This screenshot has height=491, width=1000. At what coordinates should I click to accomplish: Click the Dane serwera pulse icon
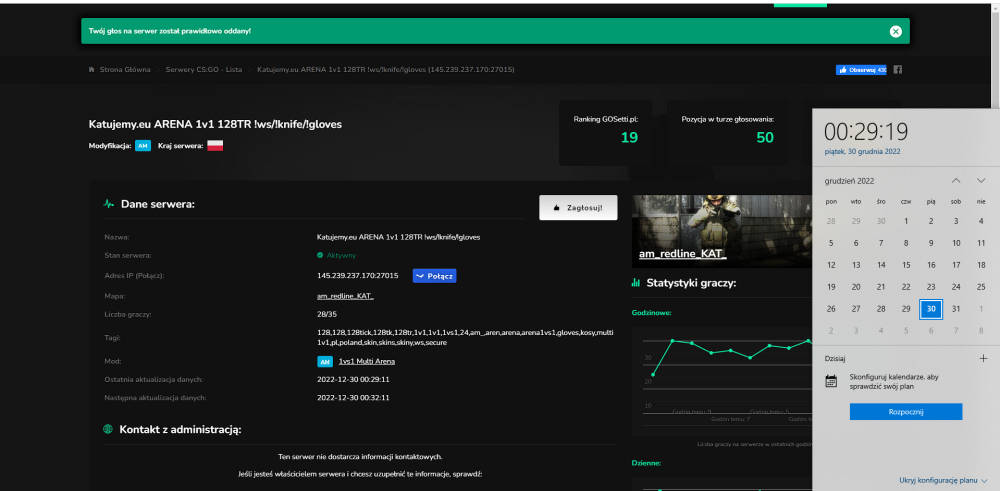pos(109,204)
